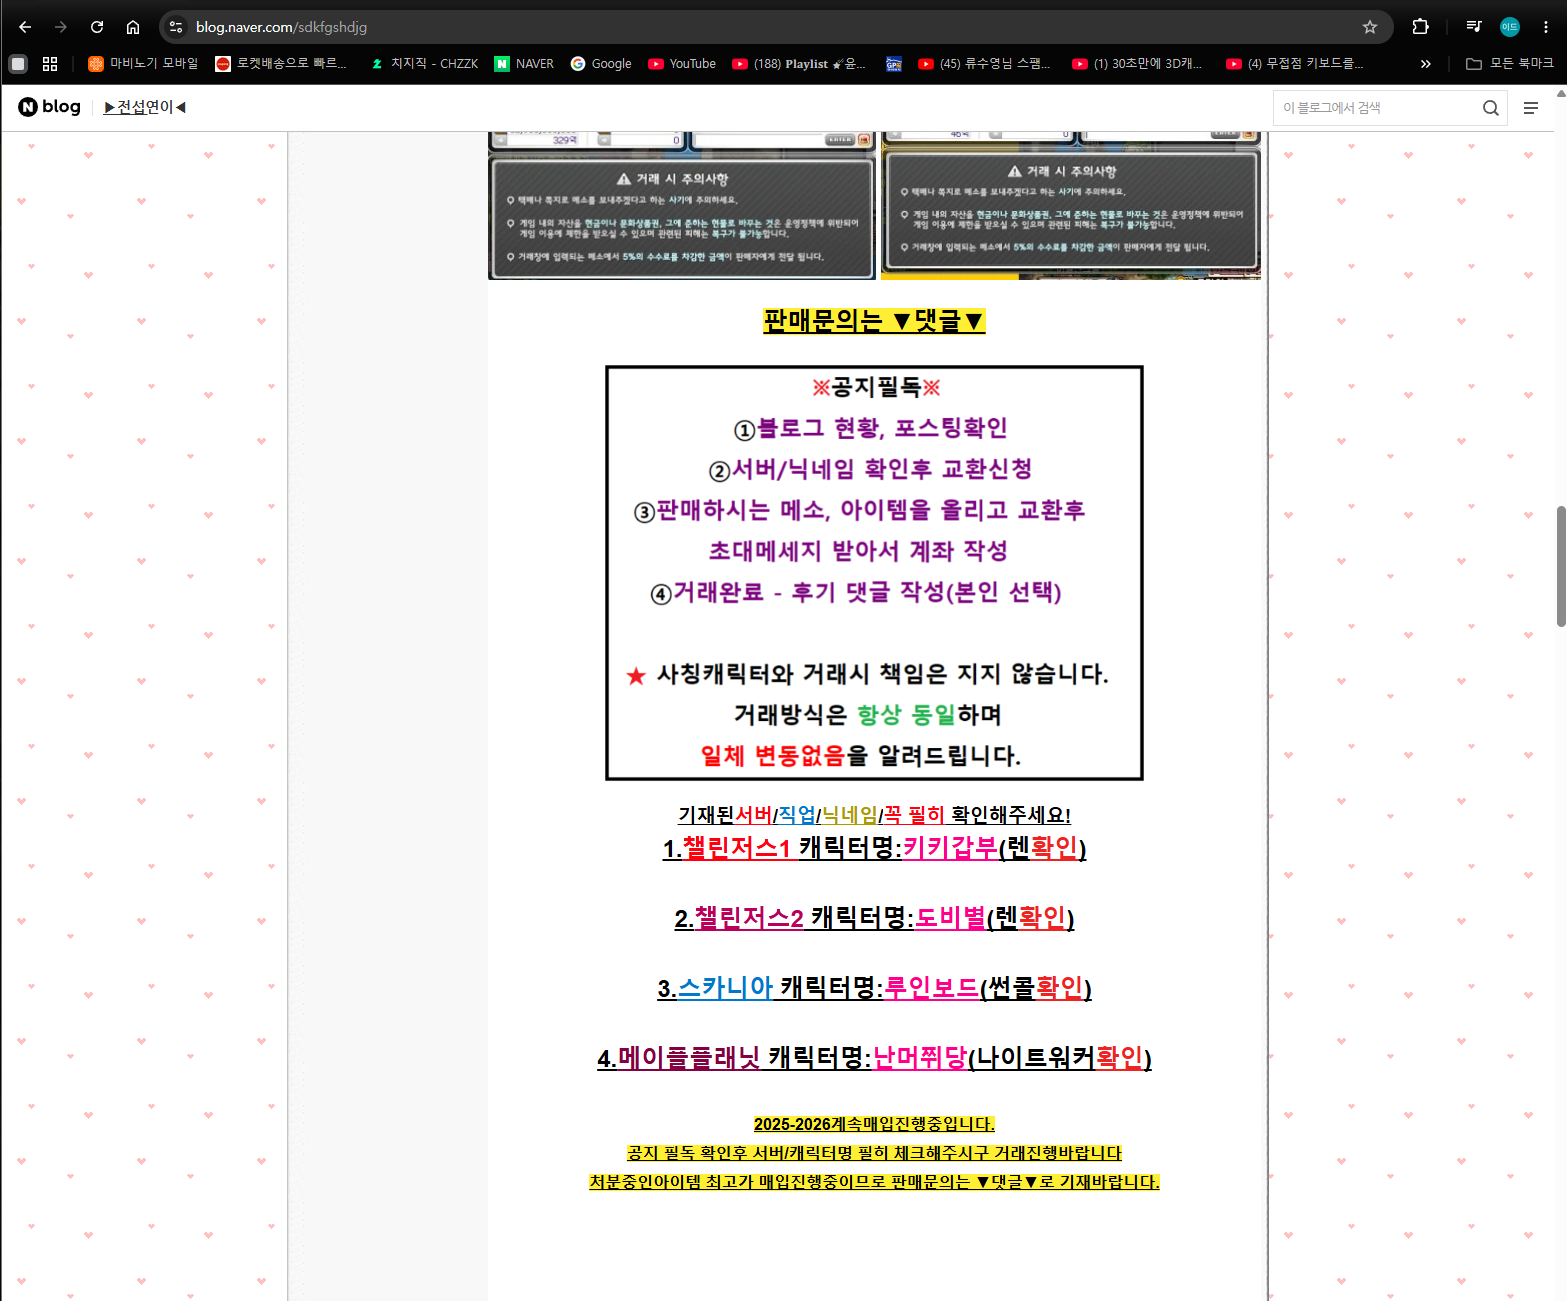The image size is (1567, 1301).
Task: Open the Google bookmark
Action: pos(601,64)
